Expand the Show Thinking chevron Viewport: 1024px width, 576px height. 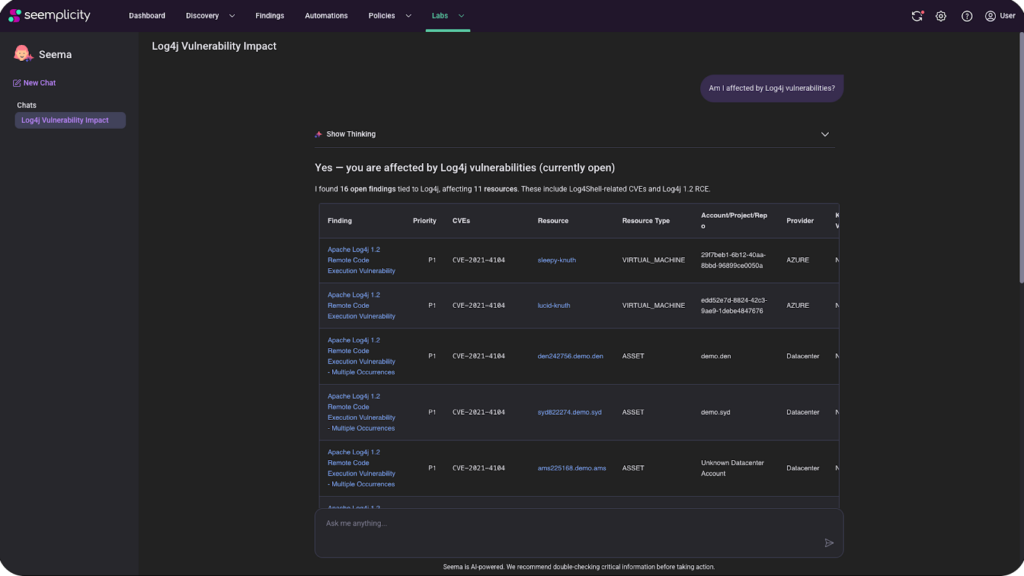pyautogui.click(x=825, y=135)
